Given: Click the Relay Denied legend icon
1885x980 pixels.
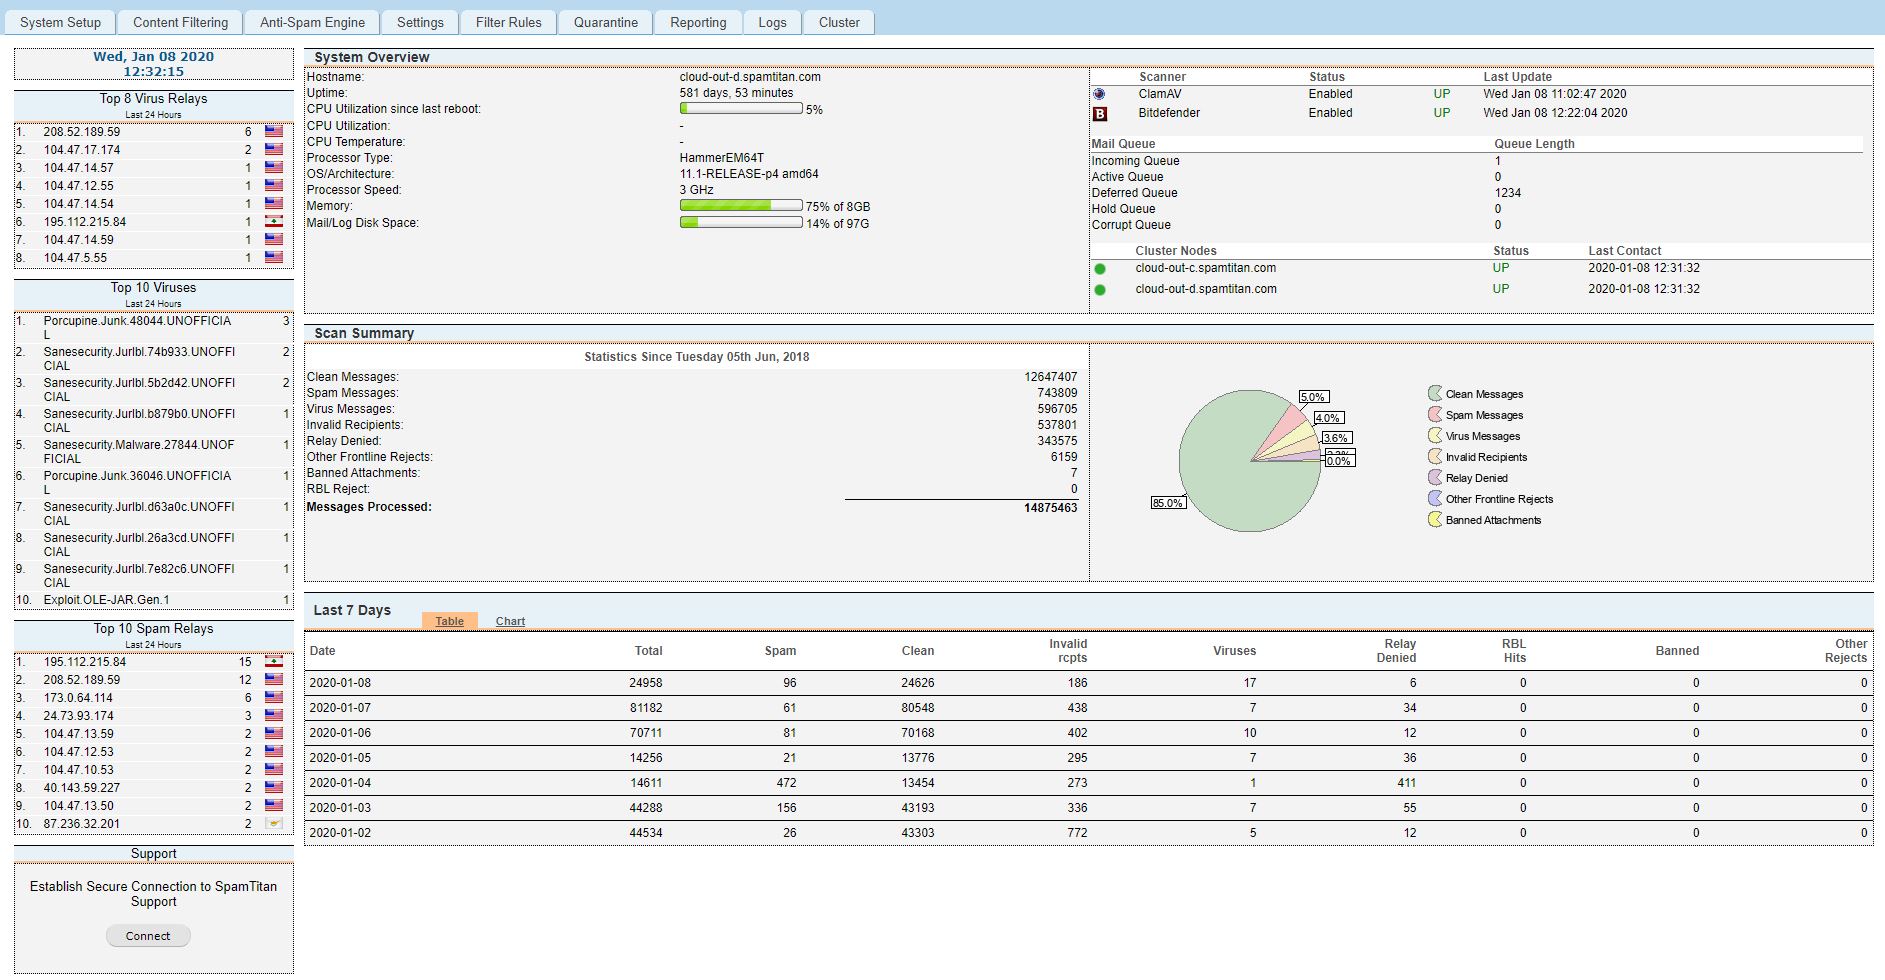Looking at the screenshot, I should [x=1435, y=478].
